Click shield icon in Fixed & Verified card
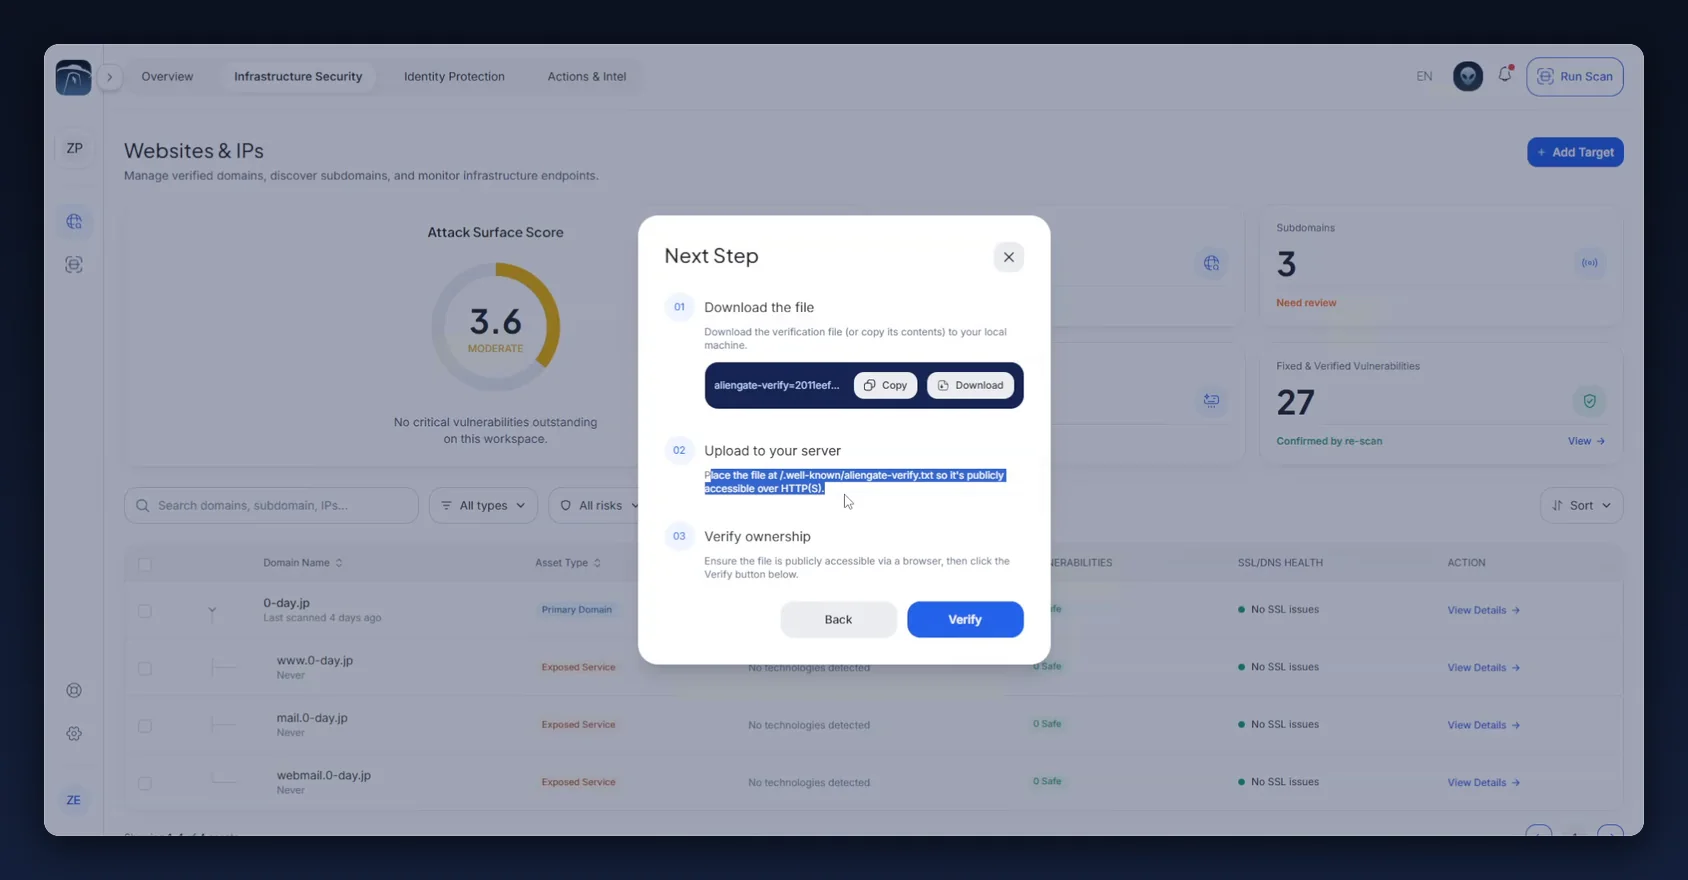This screenshot has width=1688, height=880. point(1589,402)
